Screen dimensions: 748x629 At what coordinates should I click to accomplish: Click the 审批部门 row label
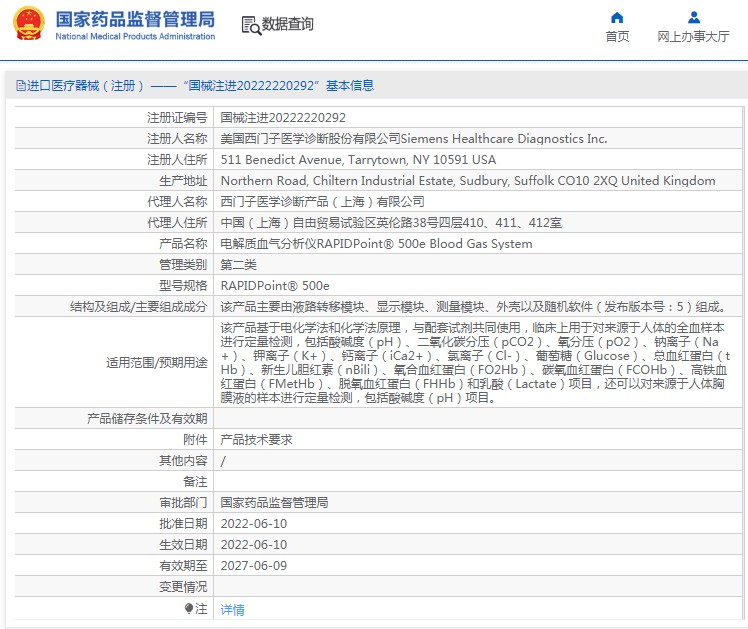(183, 503)
